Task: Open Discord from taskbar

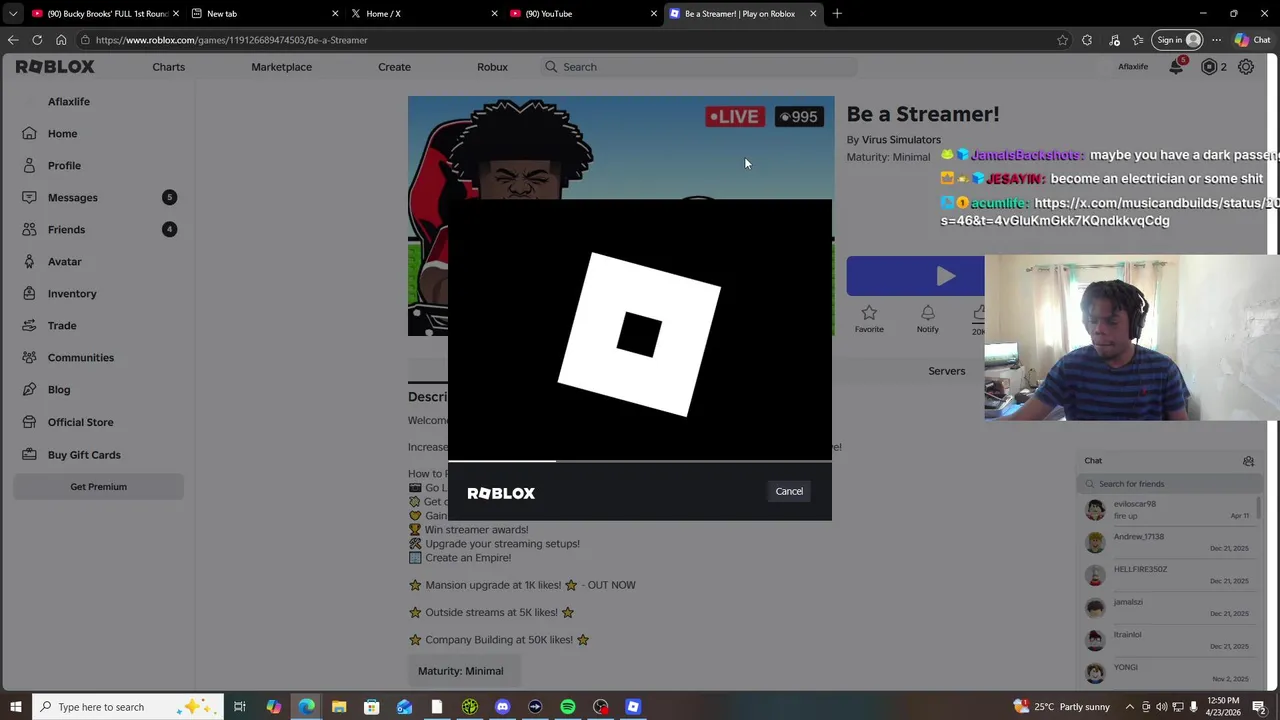Action: (502, 707)
